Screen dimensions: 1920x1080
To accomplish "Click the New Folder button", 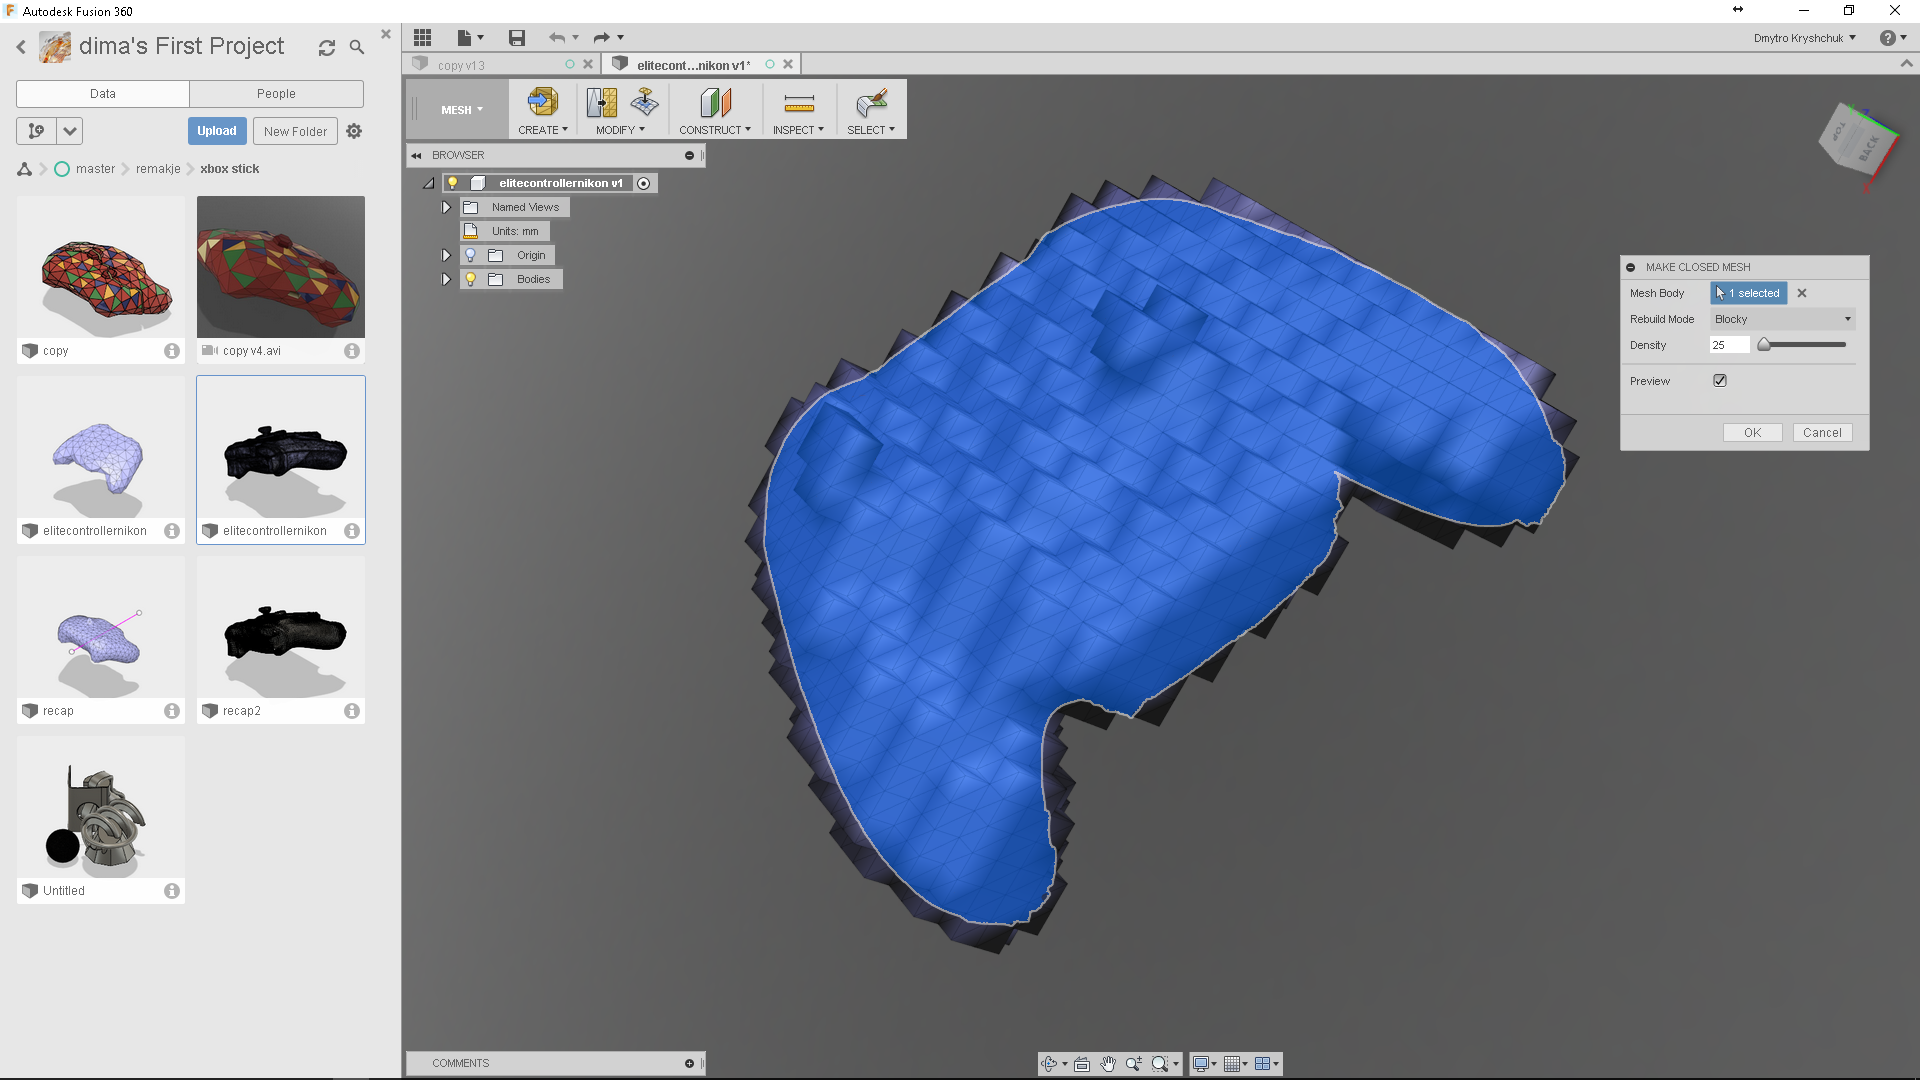I will point(295,131).
